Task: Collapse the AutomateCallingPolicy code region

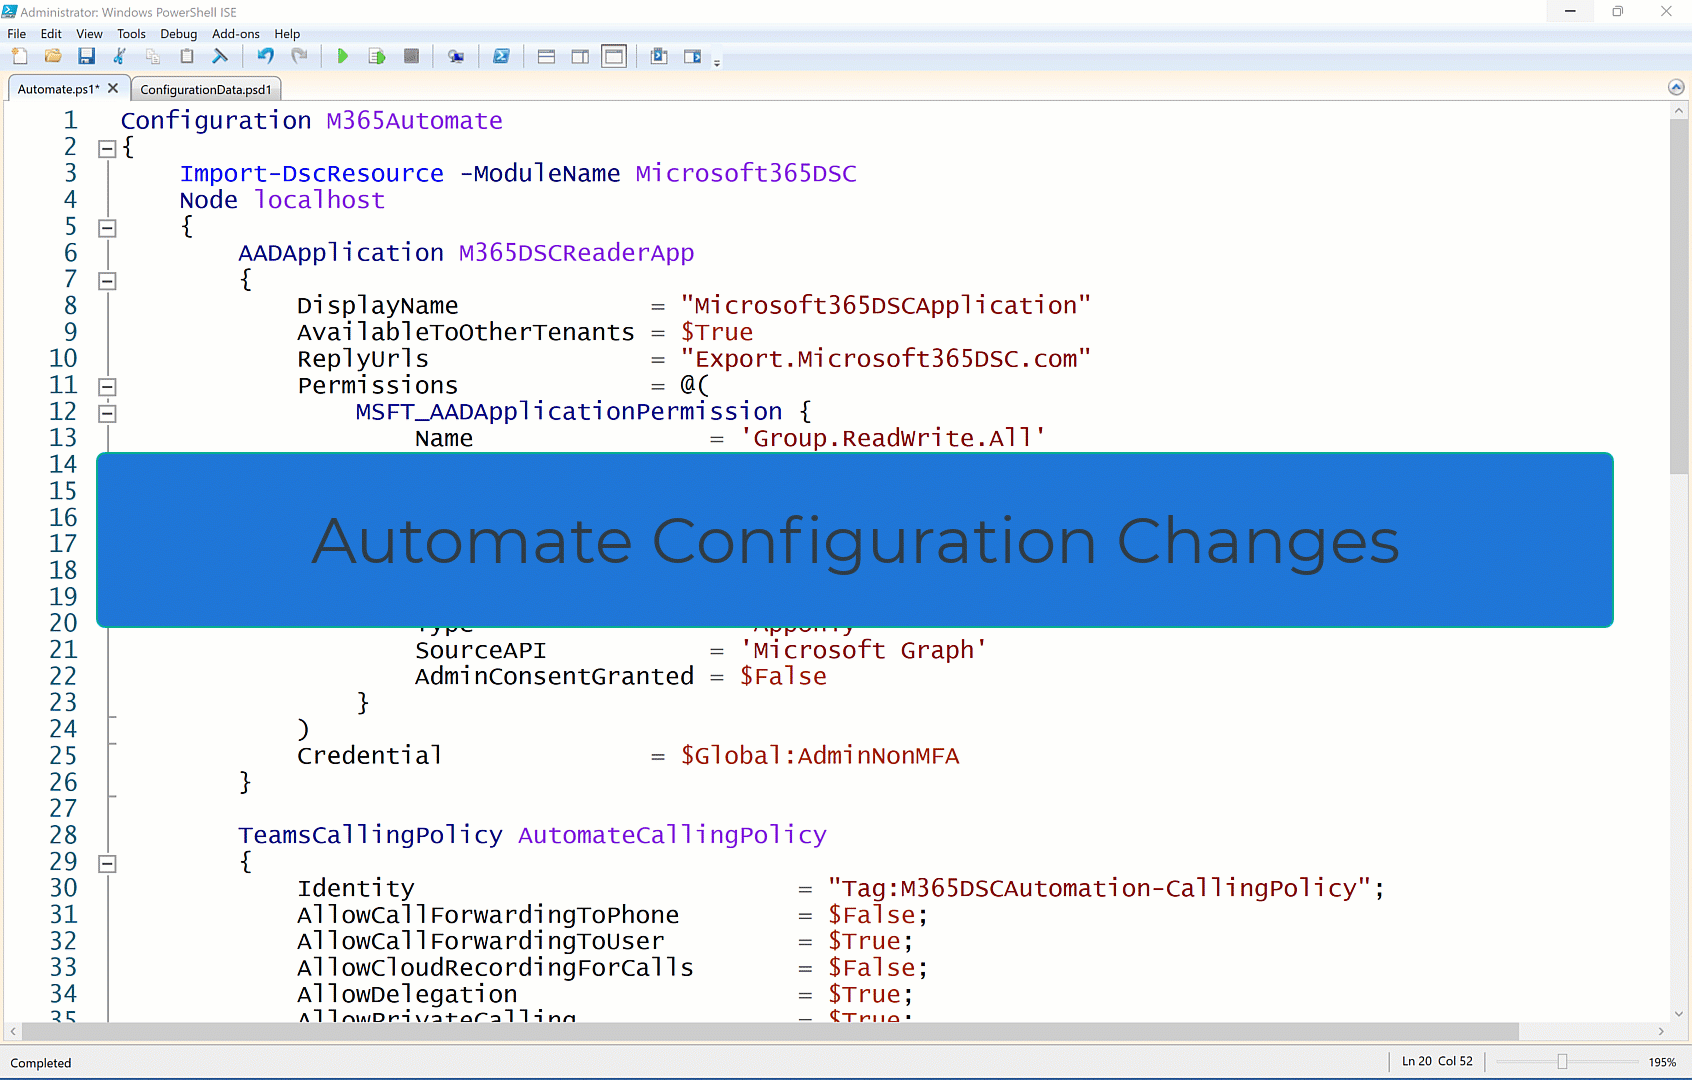Action: coord(107,863)
